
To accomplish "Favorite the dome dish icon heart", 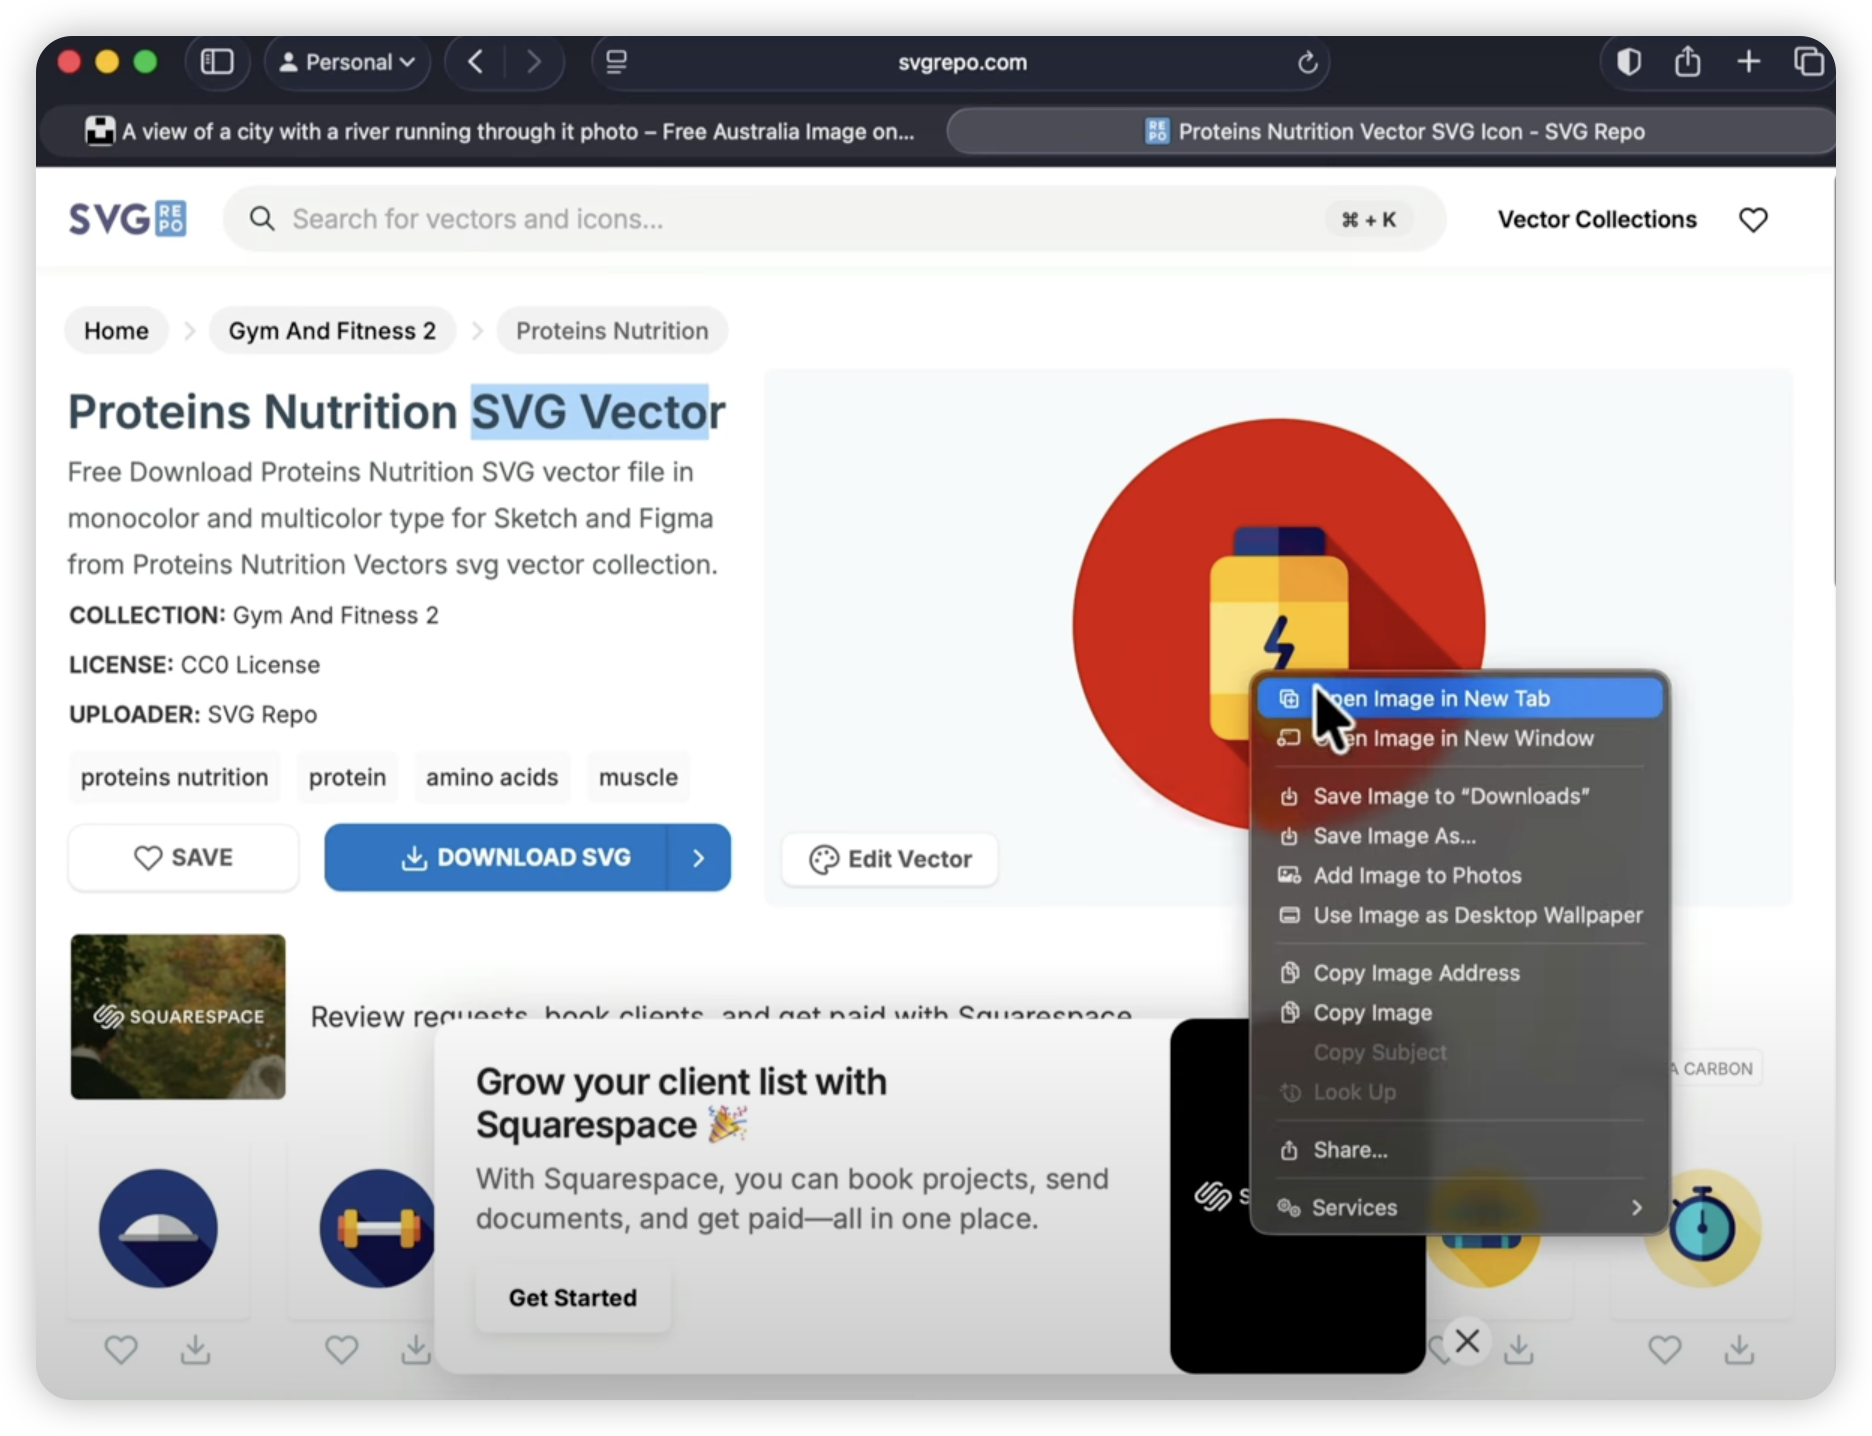I will point(121,1350).
